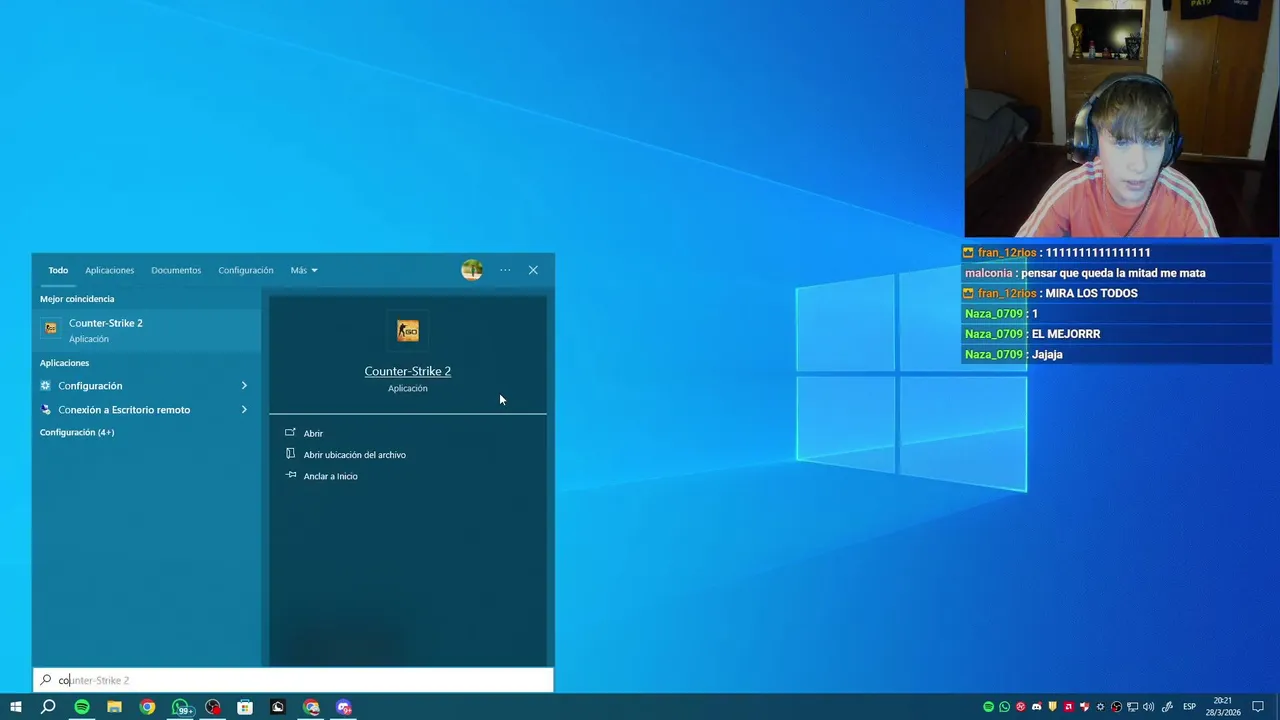Click the ESP input language indicator
The height and width of the screenshot is (720, 1280).
coord(1190,707)
